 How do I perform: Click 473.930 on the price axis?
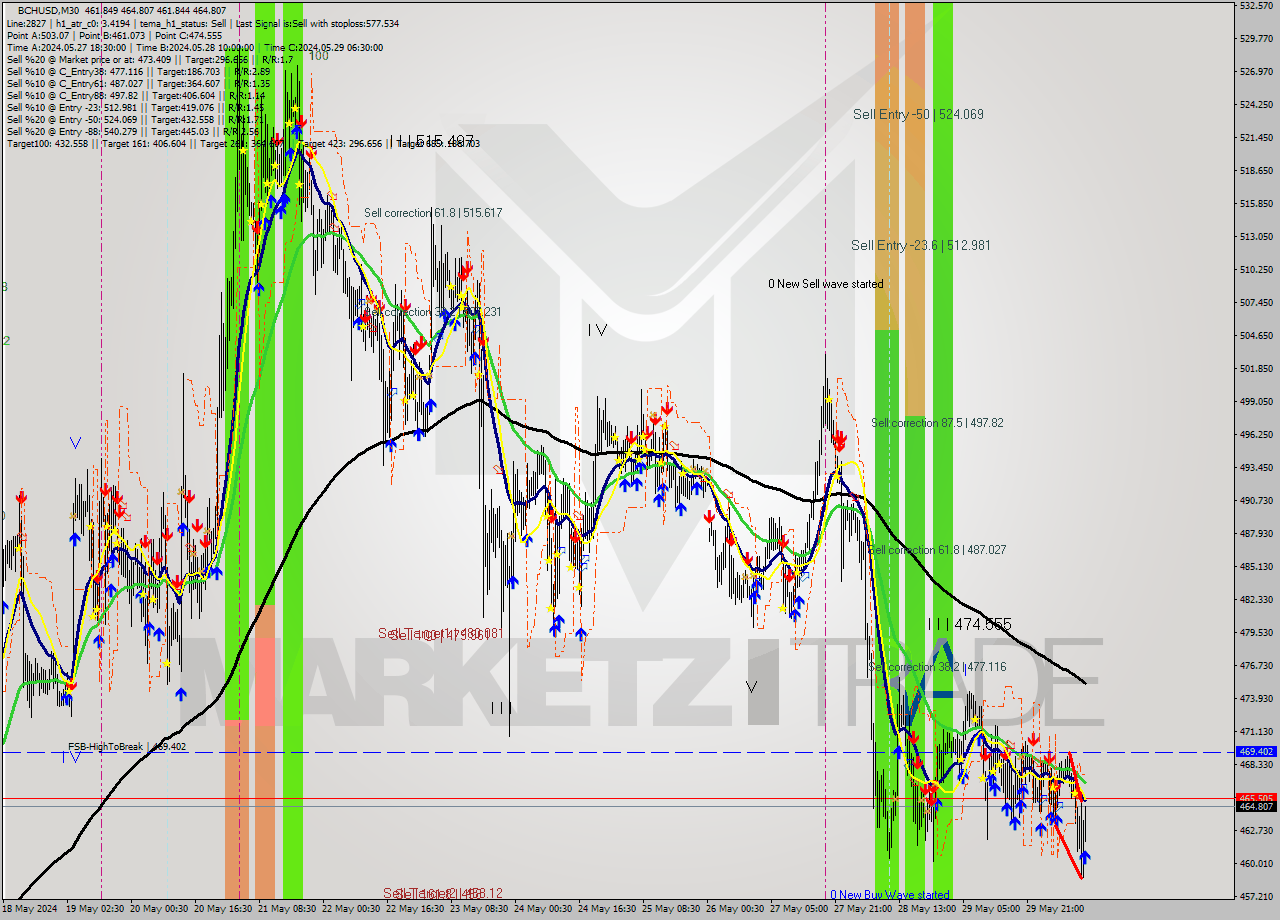[1256, 699]
